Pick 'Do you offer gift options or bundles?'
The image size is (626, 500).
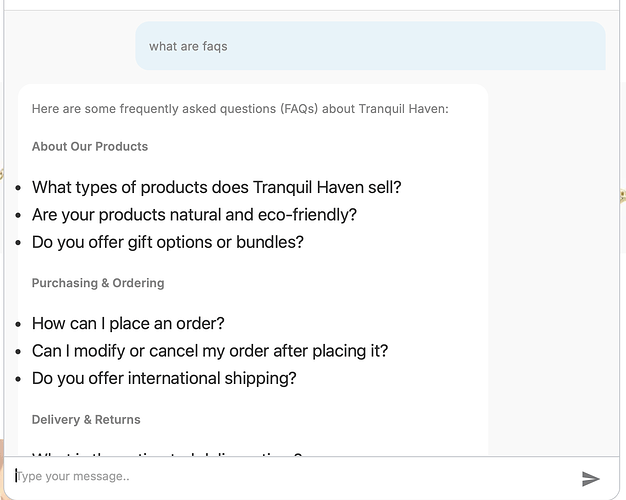pyautogui.click(x=168, y=242)
